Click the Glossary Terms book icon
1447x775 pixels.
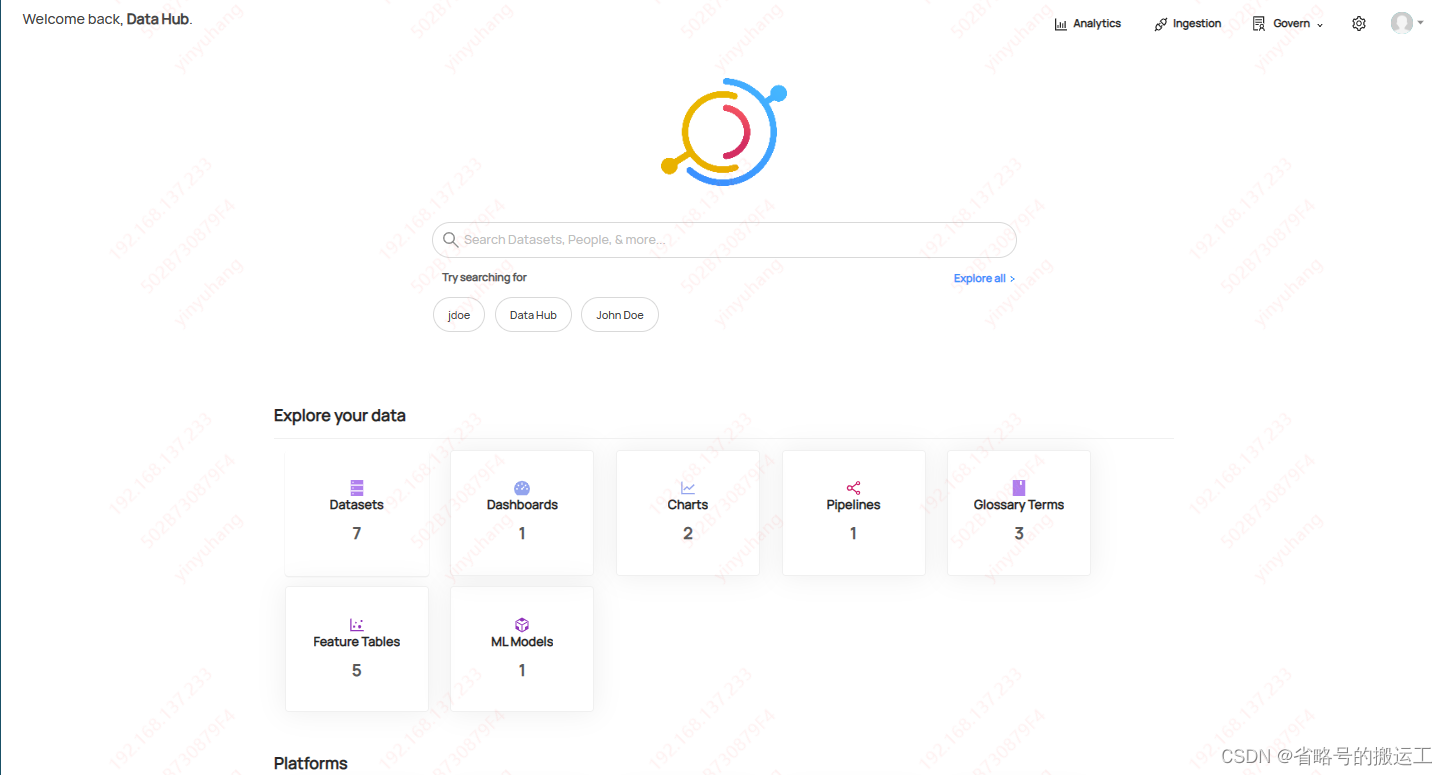click(1019, 488)
